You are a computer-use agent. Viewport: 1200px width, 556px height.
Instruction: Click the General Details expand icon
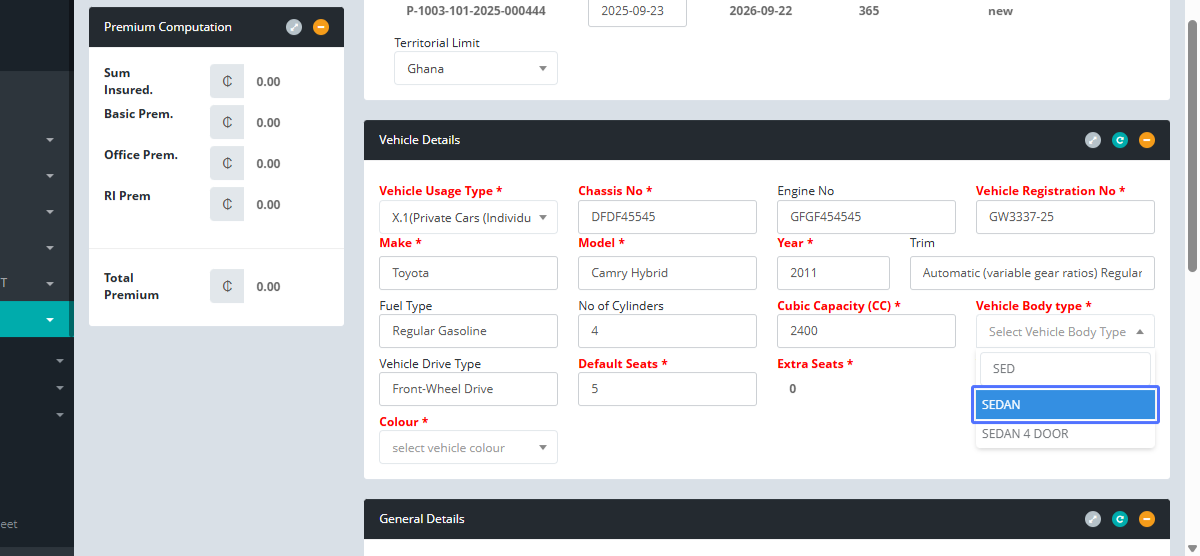pos(1093,519)
